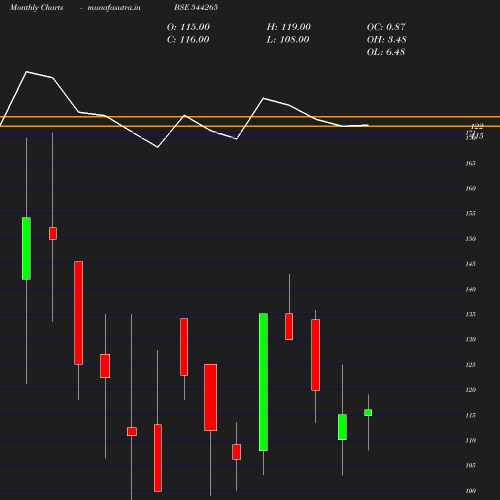Viewport: 500px width, 500px height.
Task: Click the 135 price axis label
Action: pyautogui.click(x=470, y=314)
